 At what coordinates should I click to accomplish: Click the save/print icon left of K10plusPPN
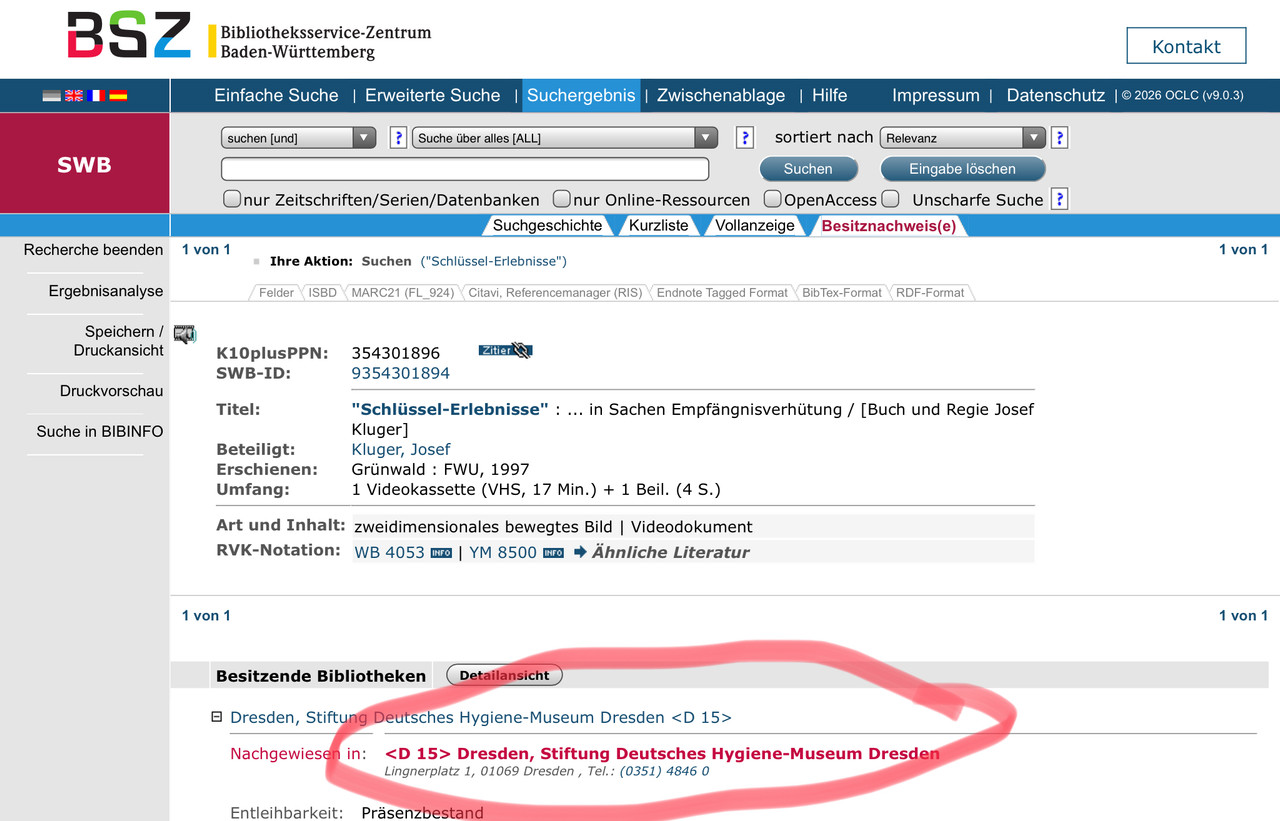pos(185,335)
